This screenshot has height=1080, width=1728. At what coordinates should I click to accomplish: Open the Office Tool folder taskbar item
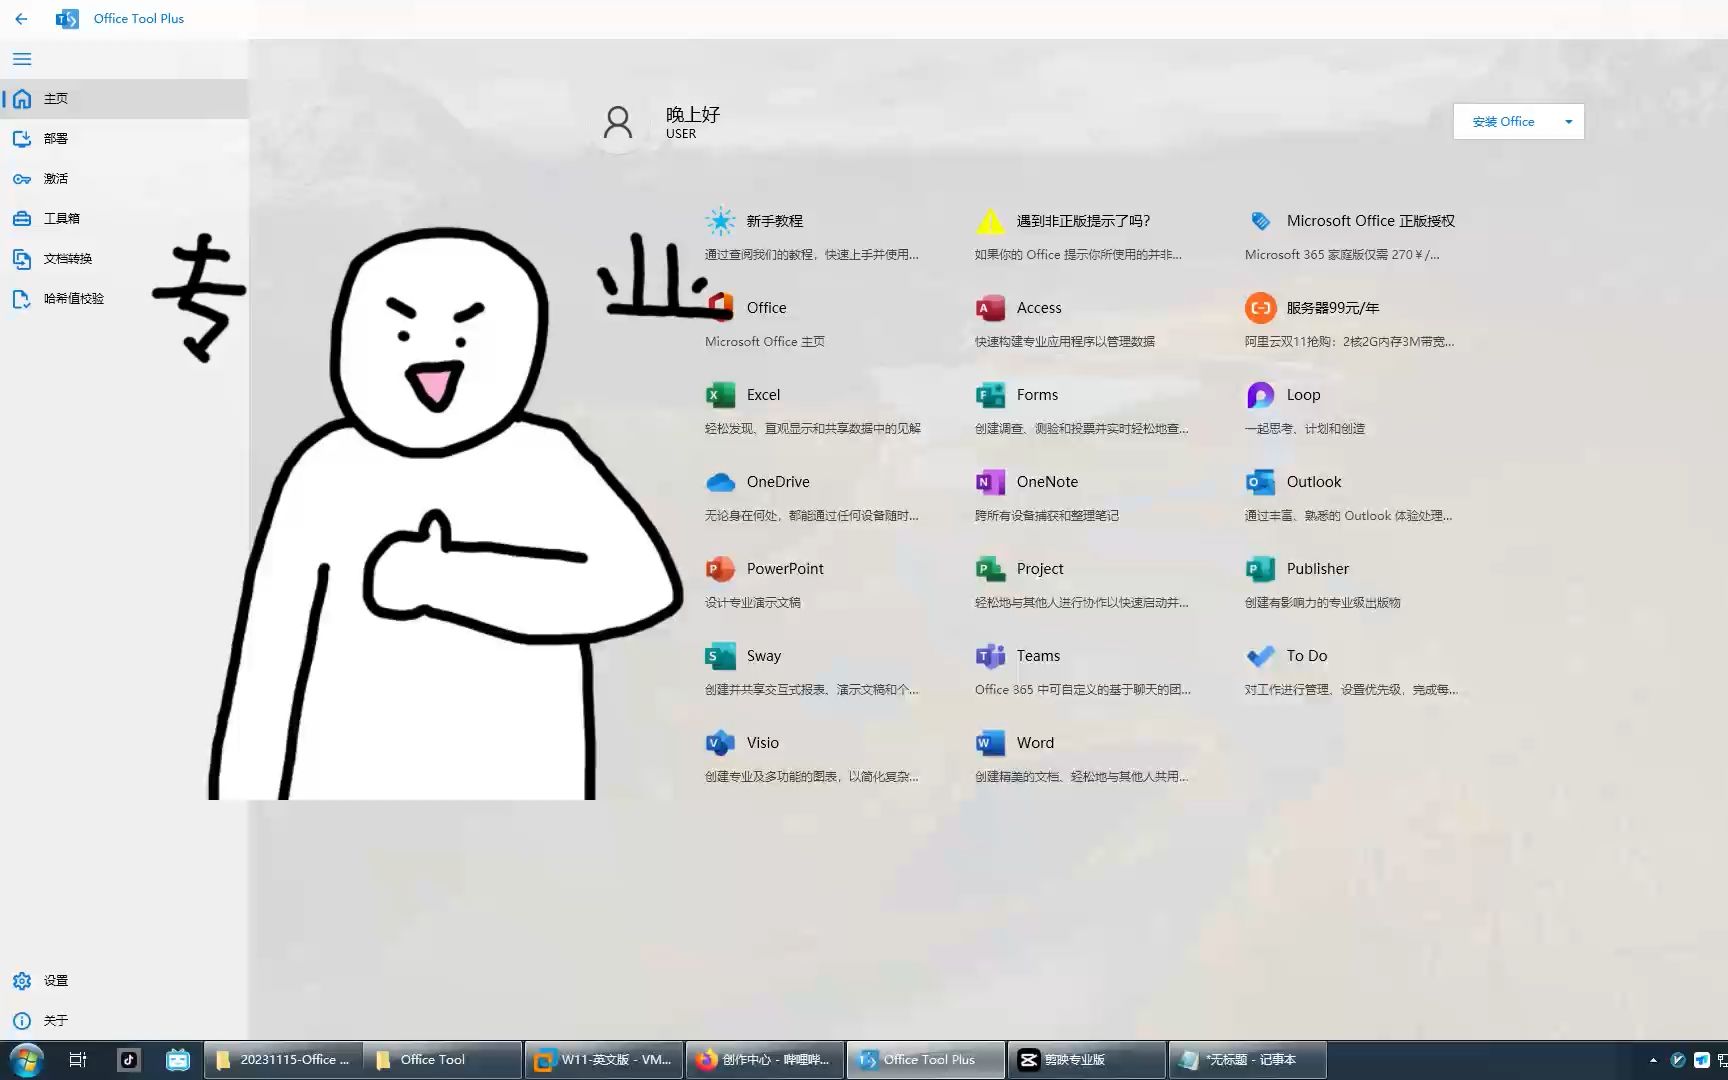point(442,1060)
